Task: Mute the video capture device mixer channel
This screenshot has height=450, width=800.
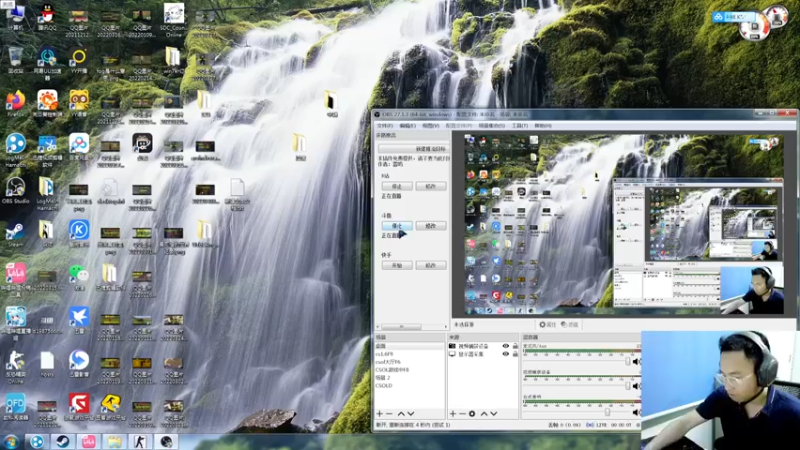Action: pyautogui.click(x=636, y=386)
